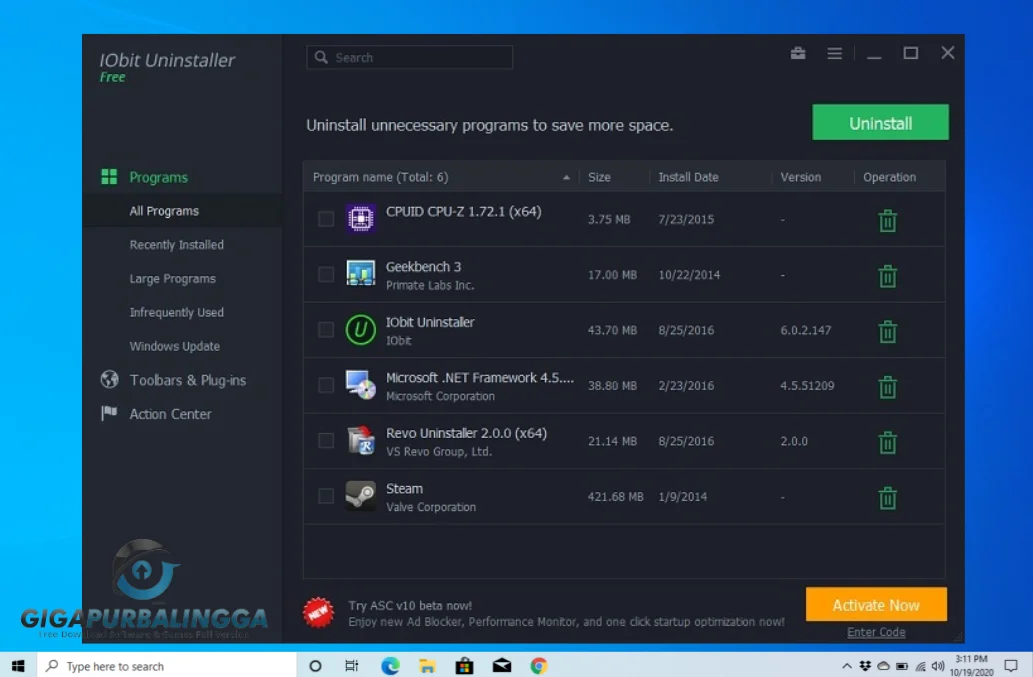This screenshot has height=677, width=1033.
Task: Click the Windows taskbar search box
Action: pyautogui.click(x=167, y=666)
